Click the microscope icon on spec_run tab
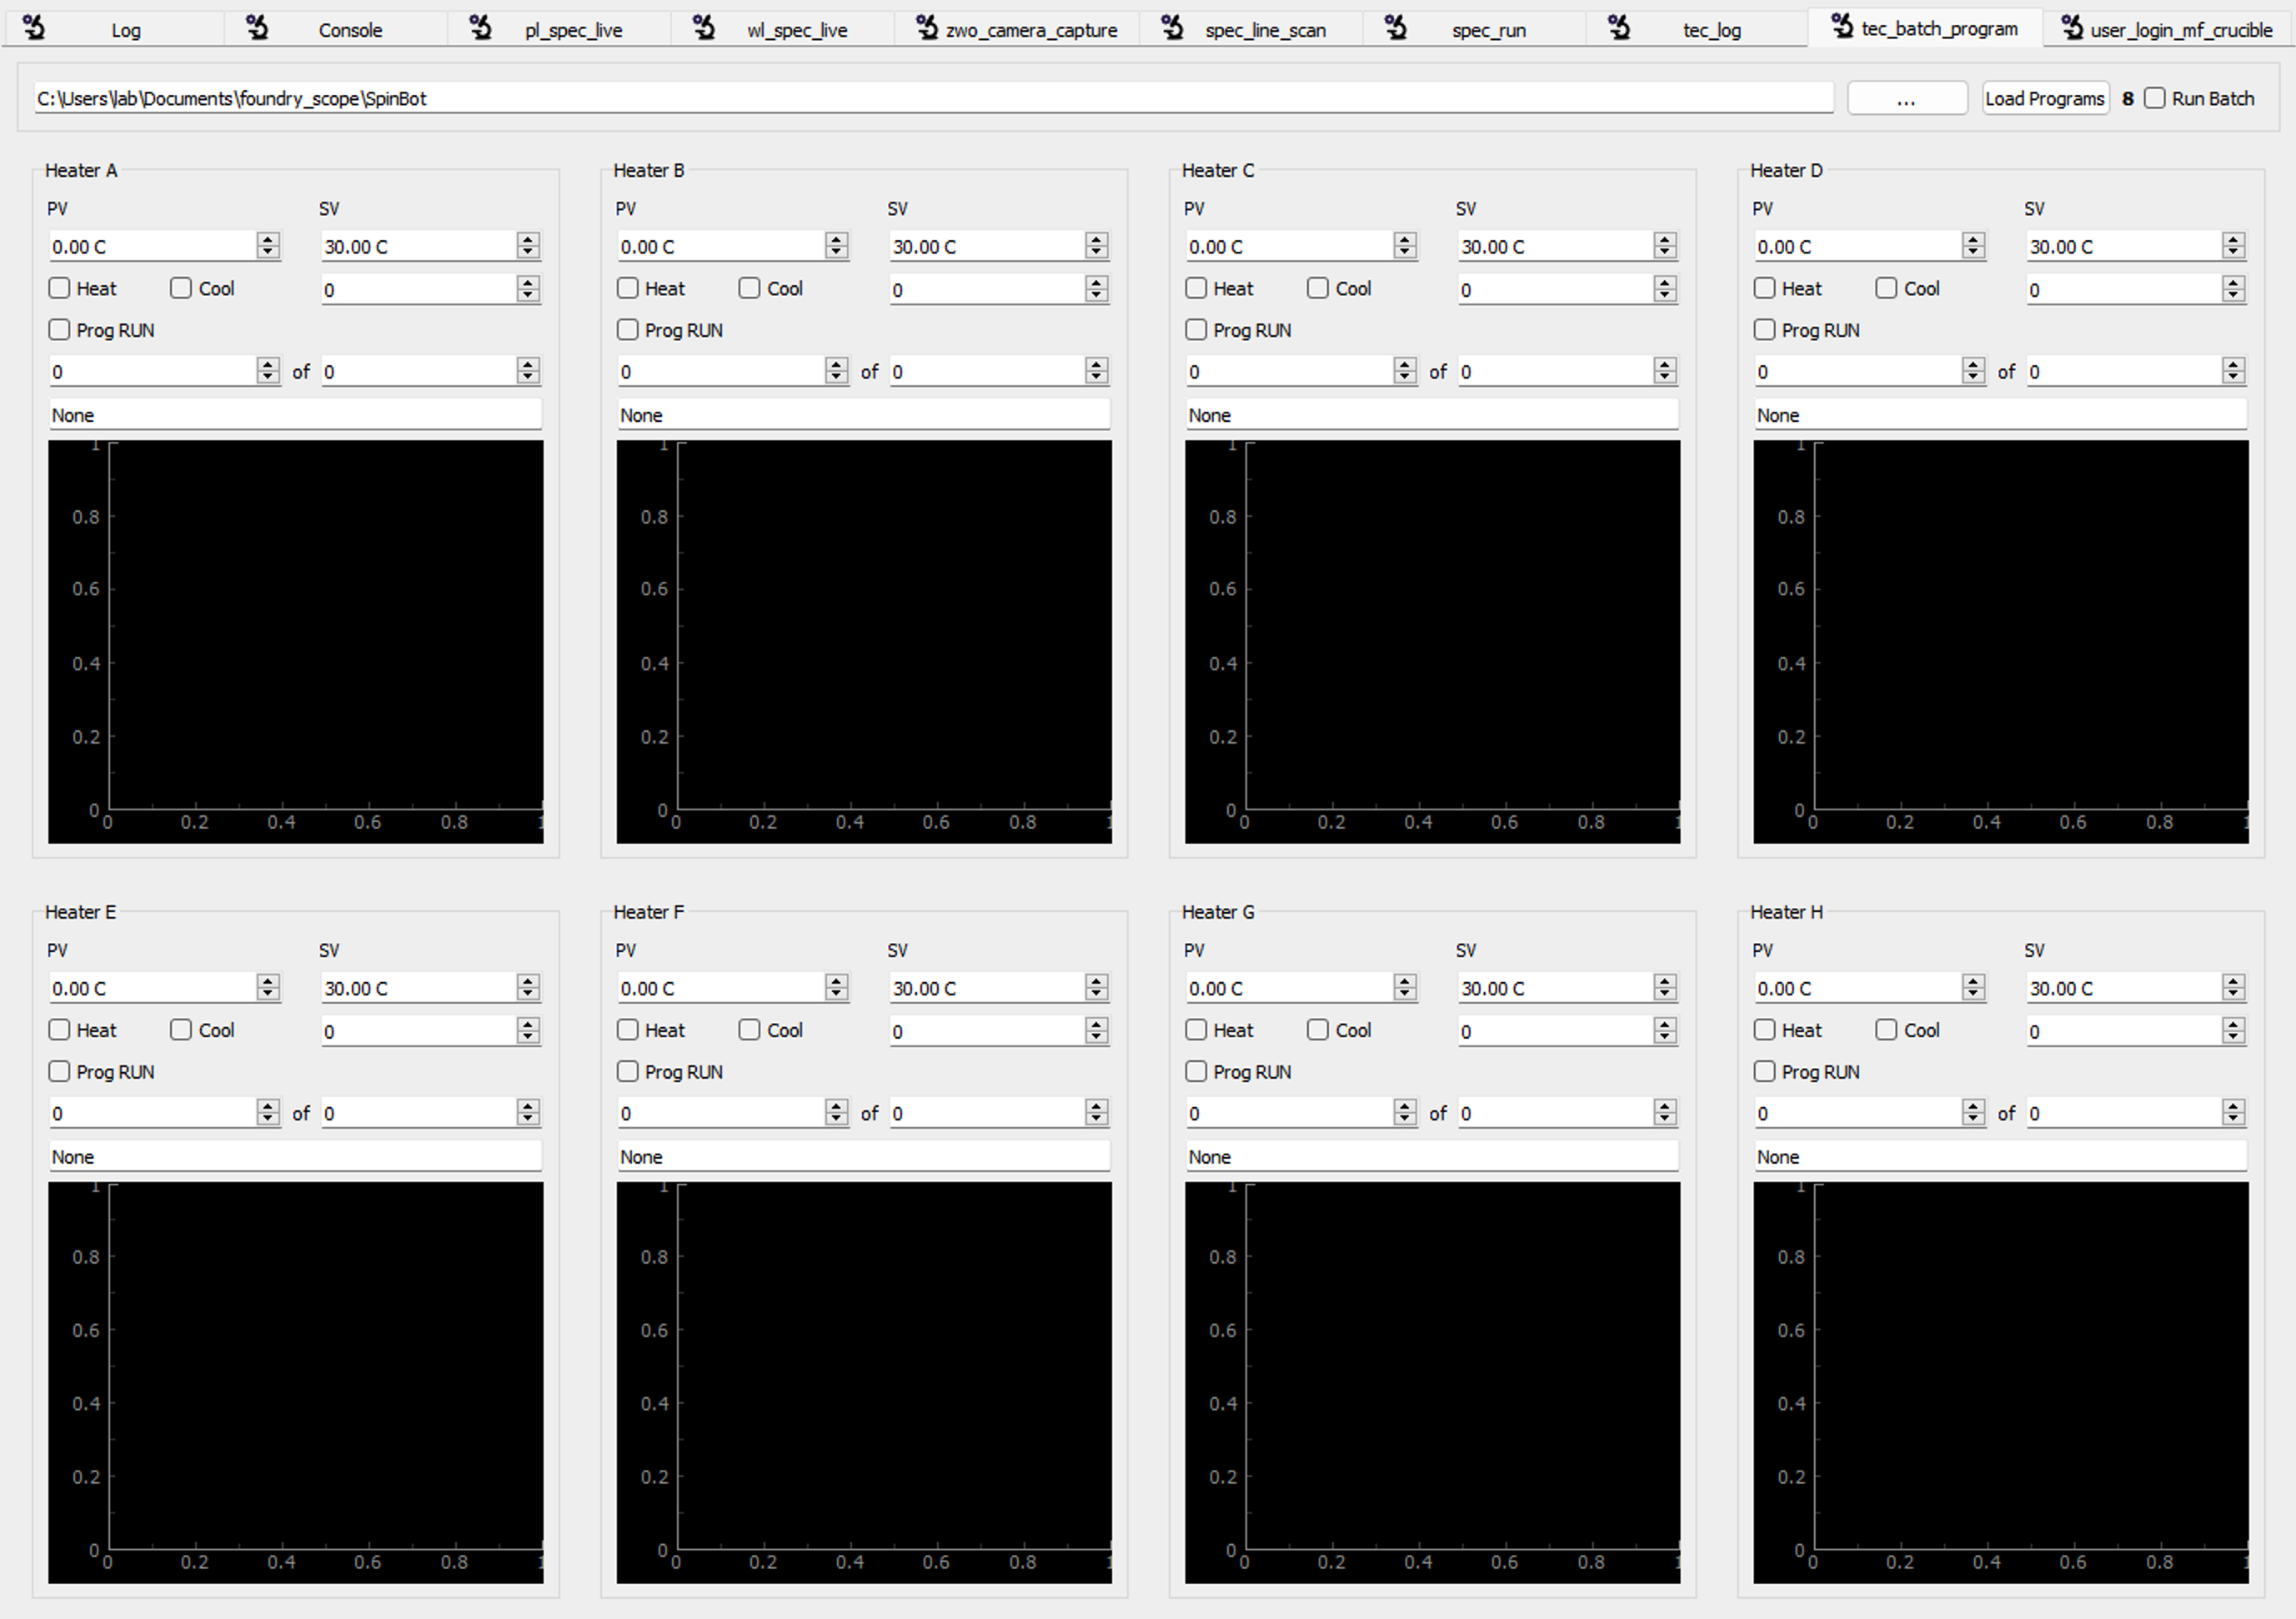 1396,28
